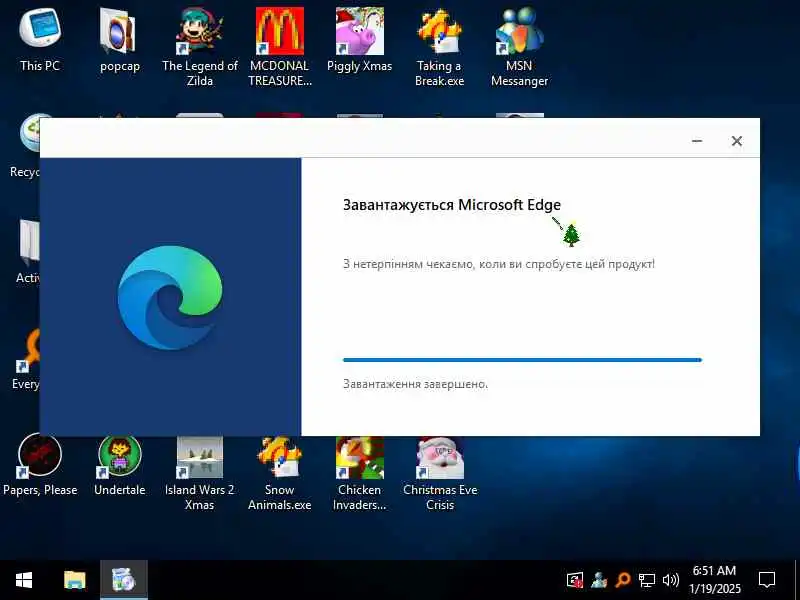This screenshot has width=800, height=600.
Task: Open the Piggly Xmas shortcut
Action: tap(360, 40)
